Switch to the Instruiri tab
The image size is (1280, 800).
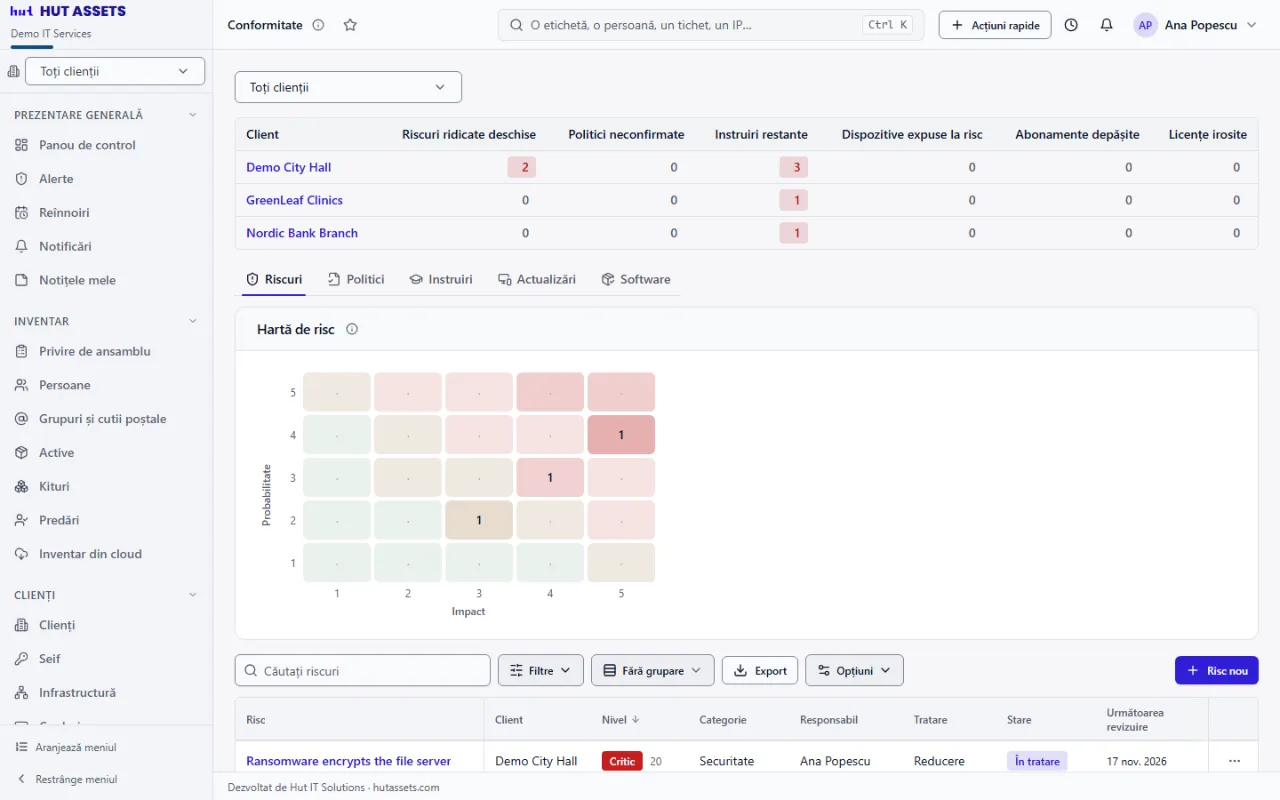[441, 279]
